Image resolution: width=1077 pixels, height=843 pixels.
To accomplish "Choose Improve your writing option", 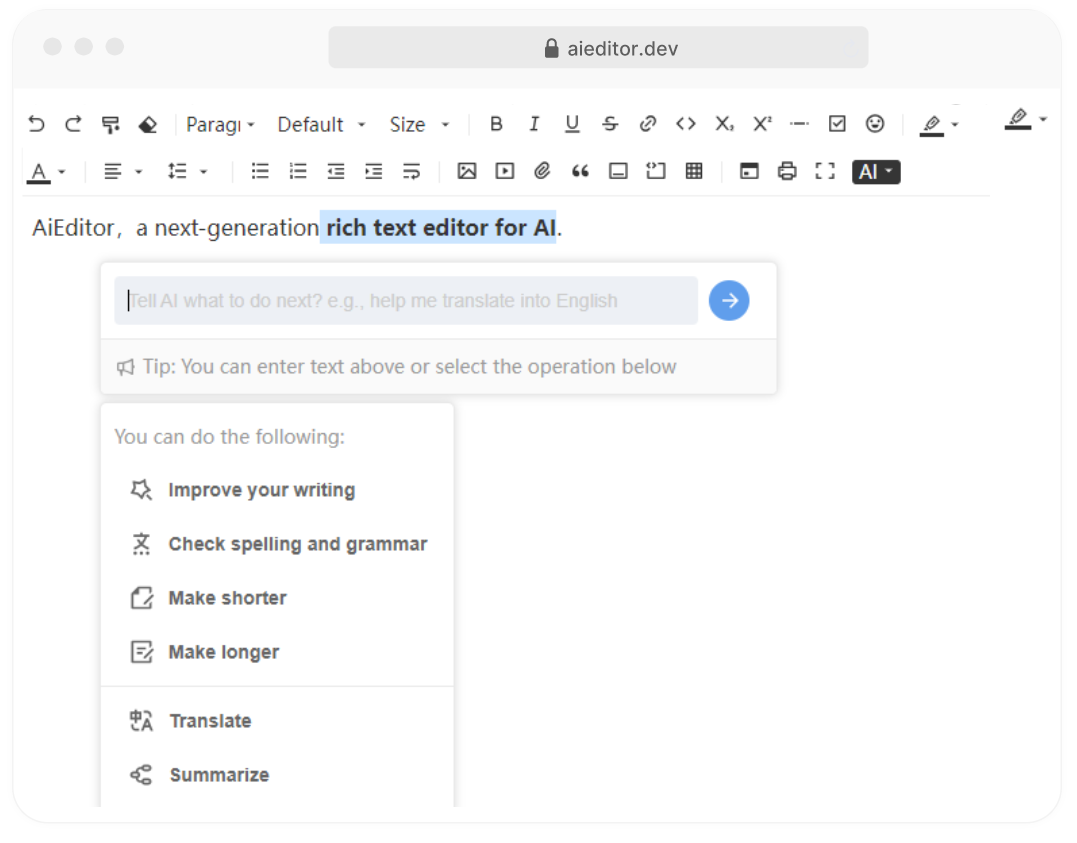I will coord(261,490).
